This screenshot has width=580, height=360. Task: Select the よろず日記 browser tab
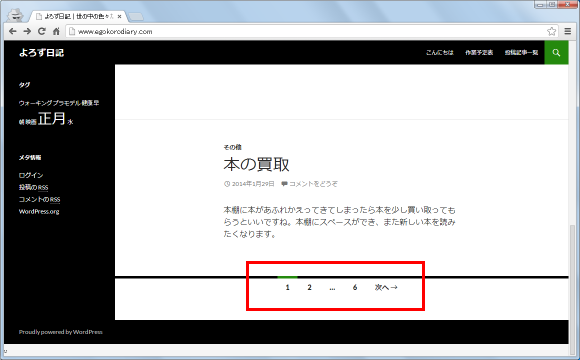pos(79,17)
